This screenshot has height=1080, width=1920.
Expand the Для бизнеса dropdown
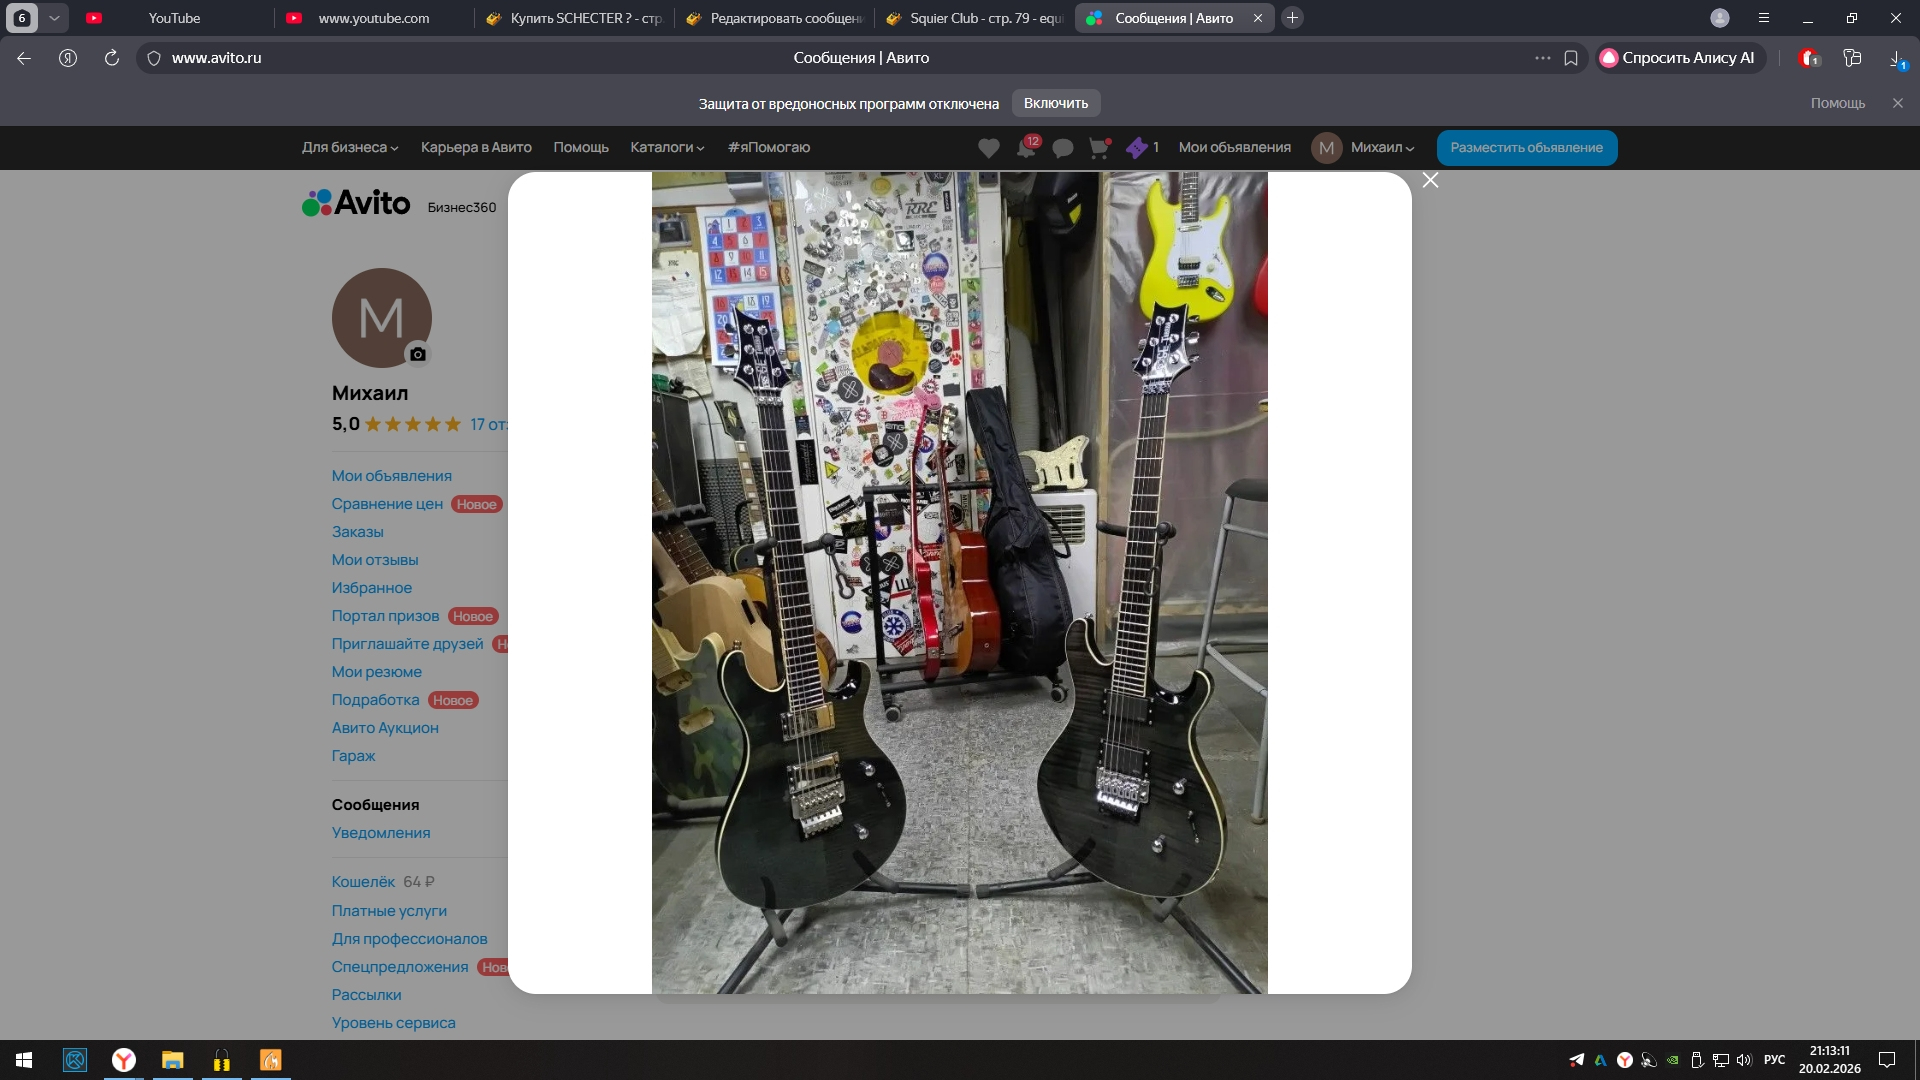tap(350, 147)
